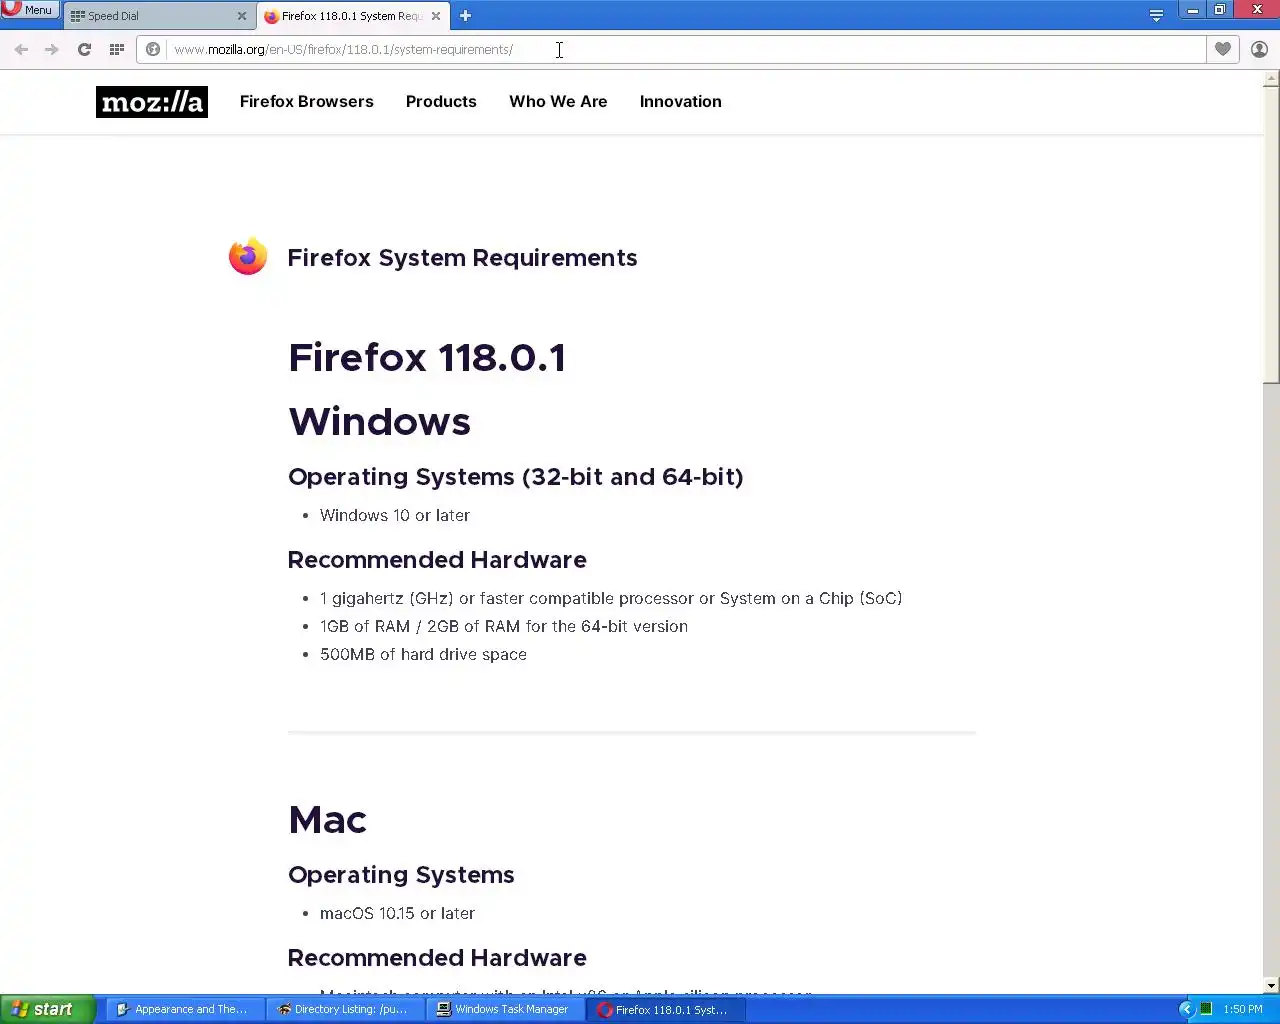Image resolution: width=1280 pixels, height=1024 pixels.
Task: Click '1GB of RAM / 2GB of RAM' line
Action: coord(504,626)
